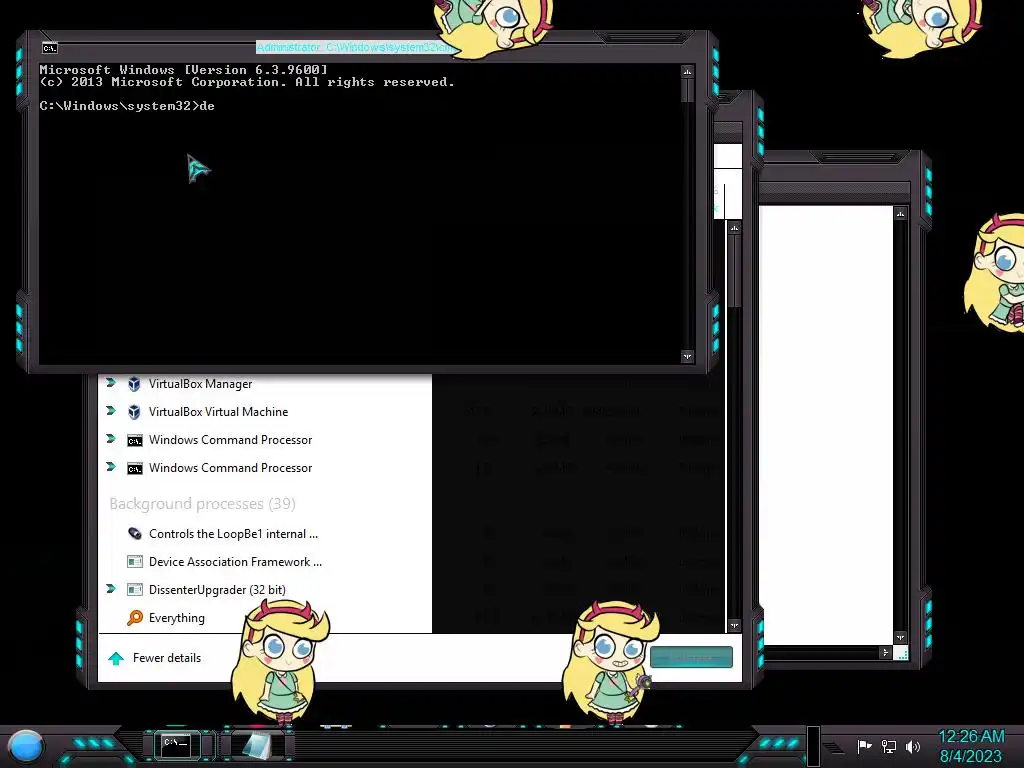Click the Command Prompt scrollbar thumb
Viewport: 1024px width, 768px height.
[x=687, y=90]
